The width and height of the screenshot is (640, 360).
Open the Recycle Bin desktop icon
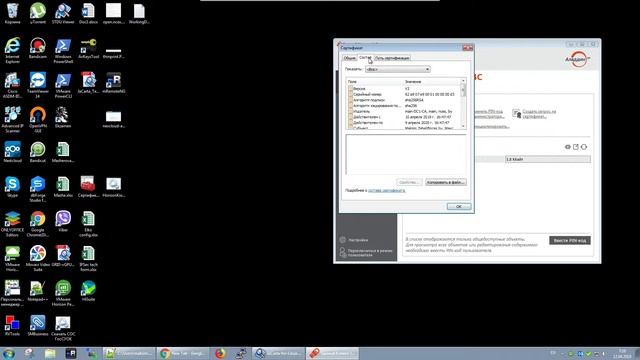(x=13, y=13)
